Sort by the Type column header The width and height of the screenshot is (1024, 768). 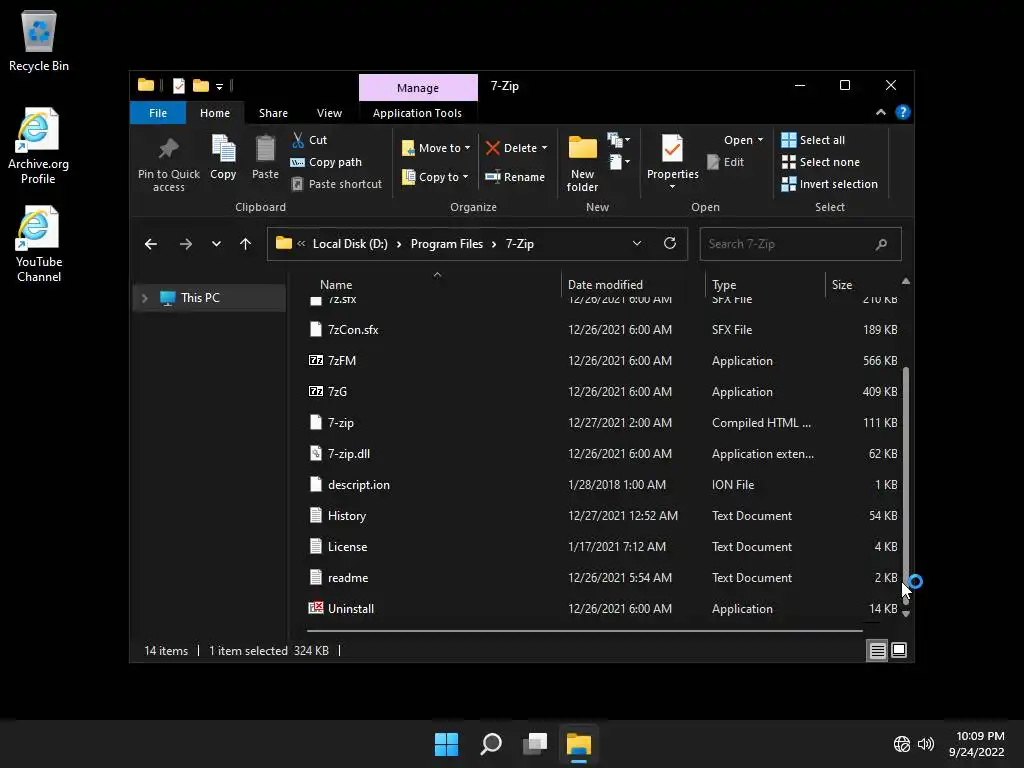(x=724, y=285)
